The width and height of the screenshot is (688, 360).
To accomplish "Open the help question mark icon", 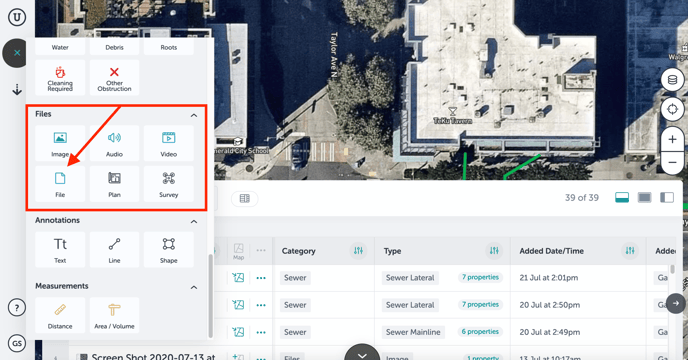I will 17,308.
